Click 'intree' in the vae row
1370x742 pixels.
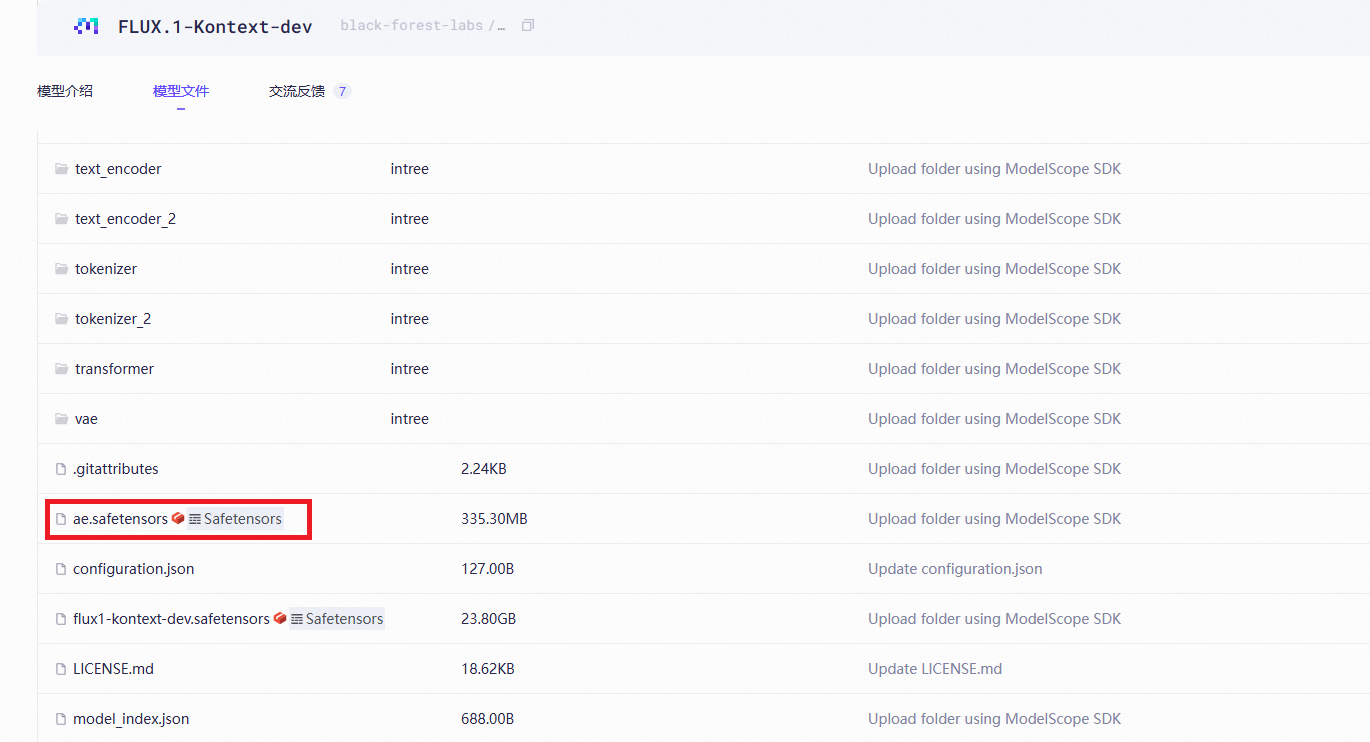point(410,419)
